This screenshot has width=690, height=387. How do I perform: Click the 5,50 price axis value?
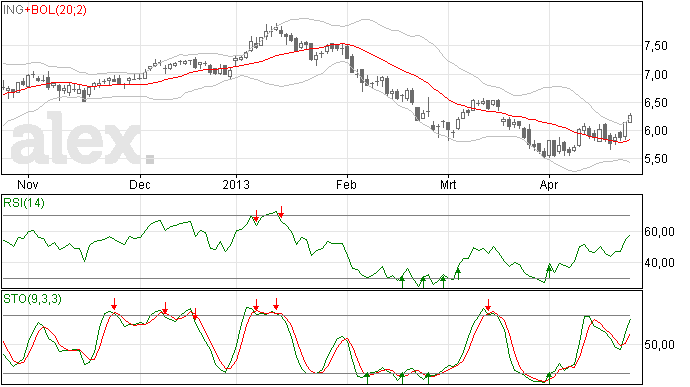click(656, 159)
